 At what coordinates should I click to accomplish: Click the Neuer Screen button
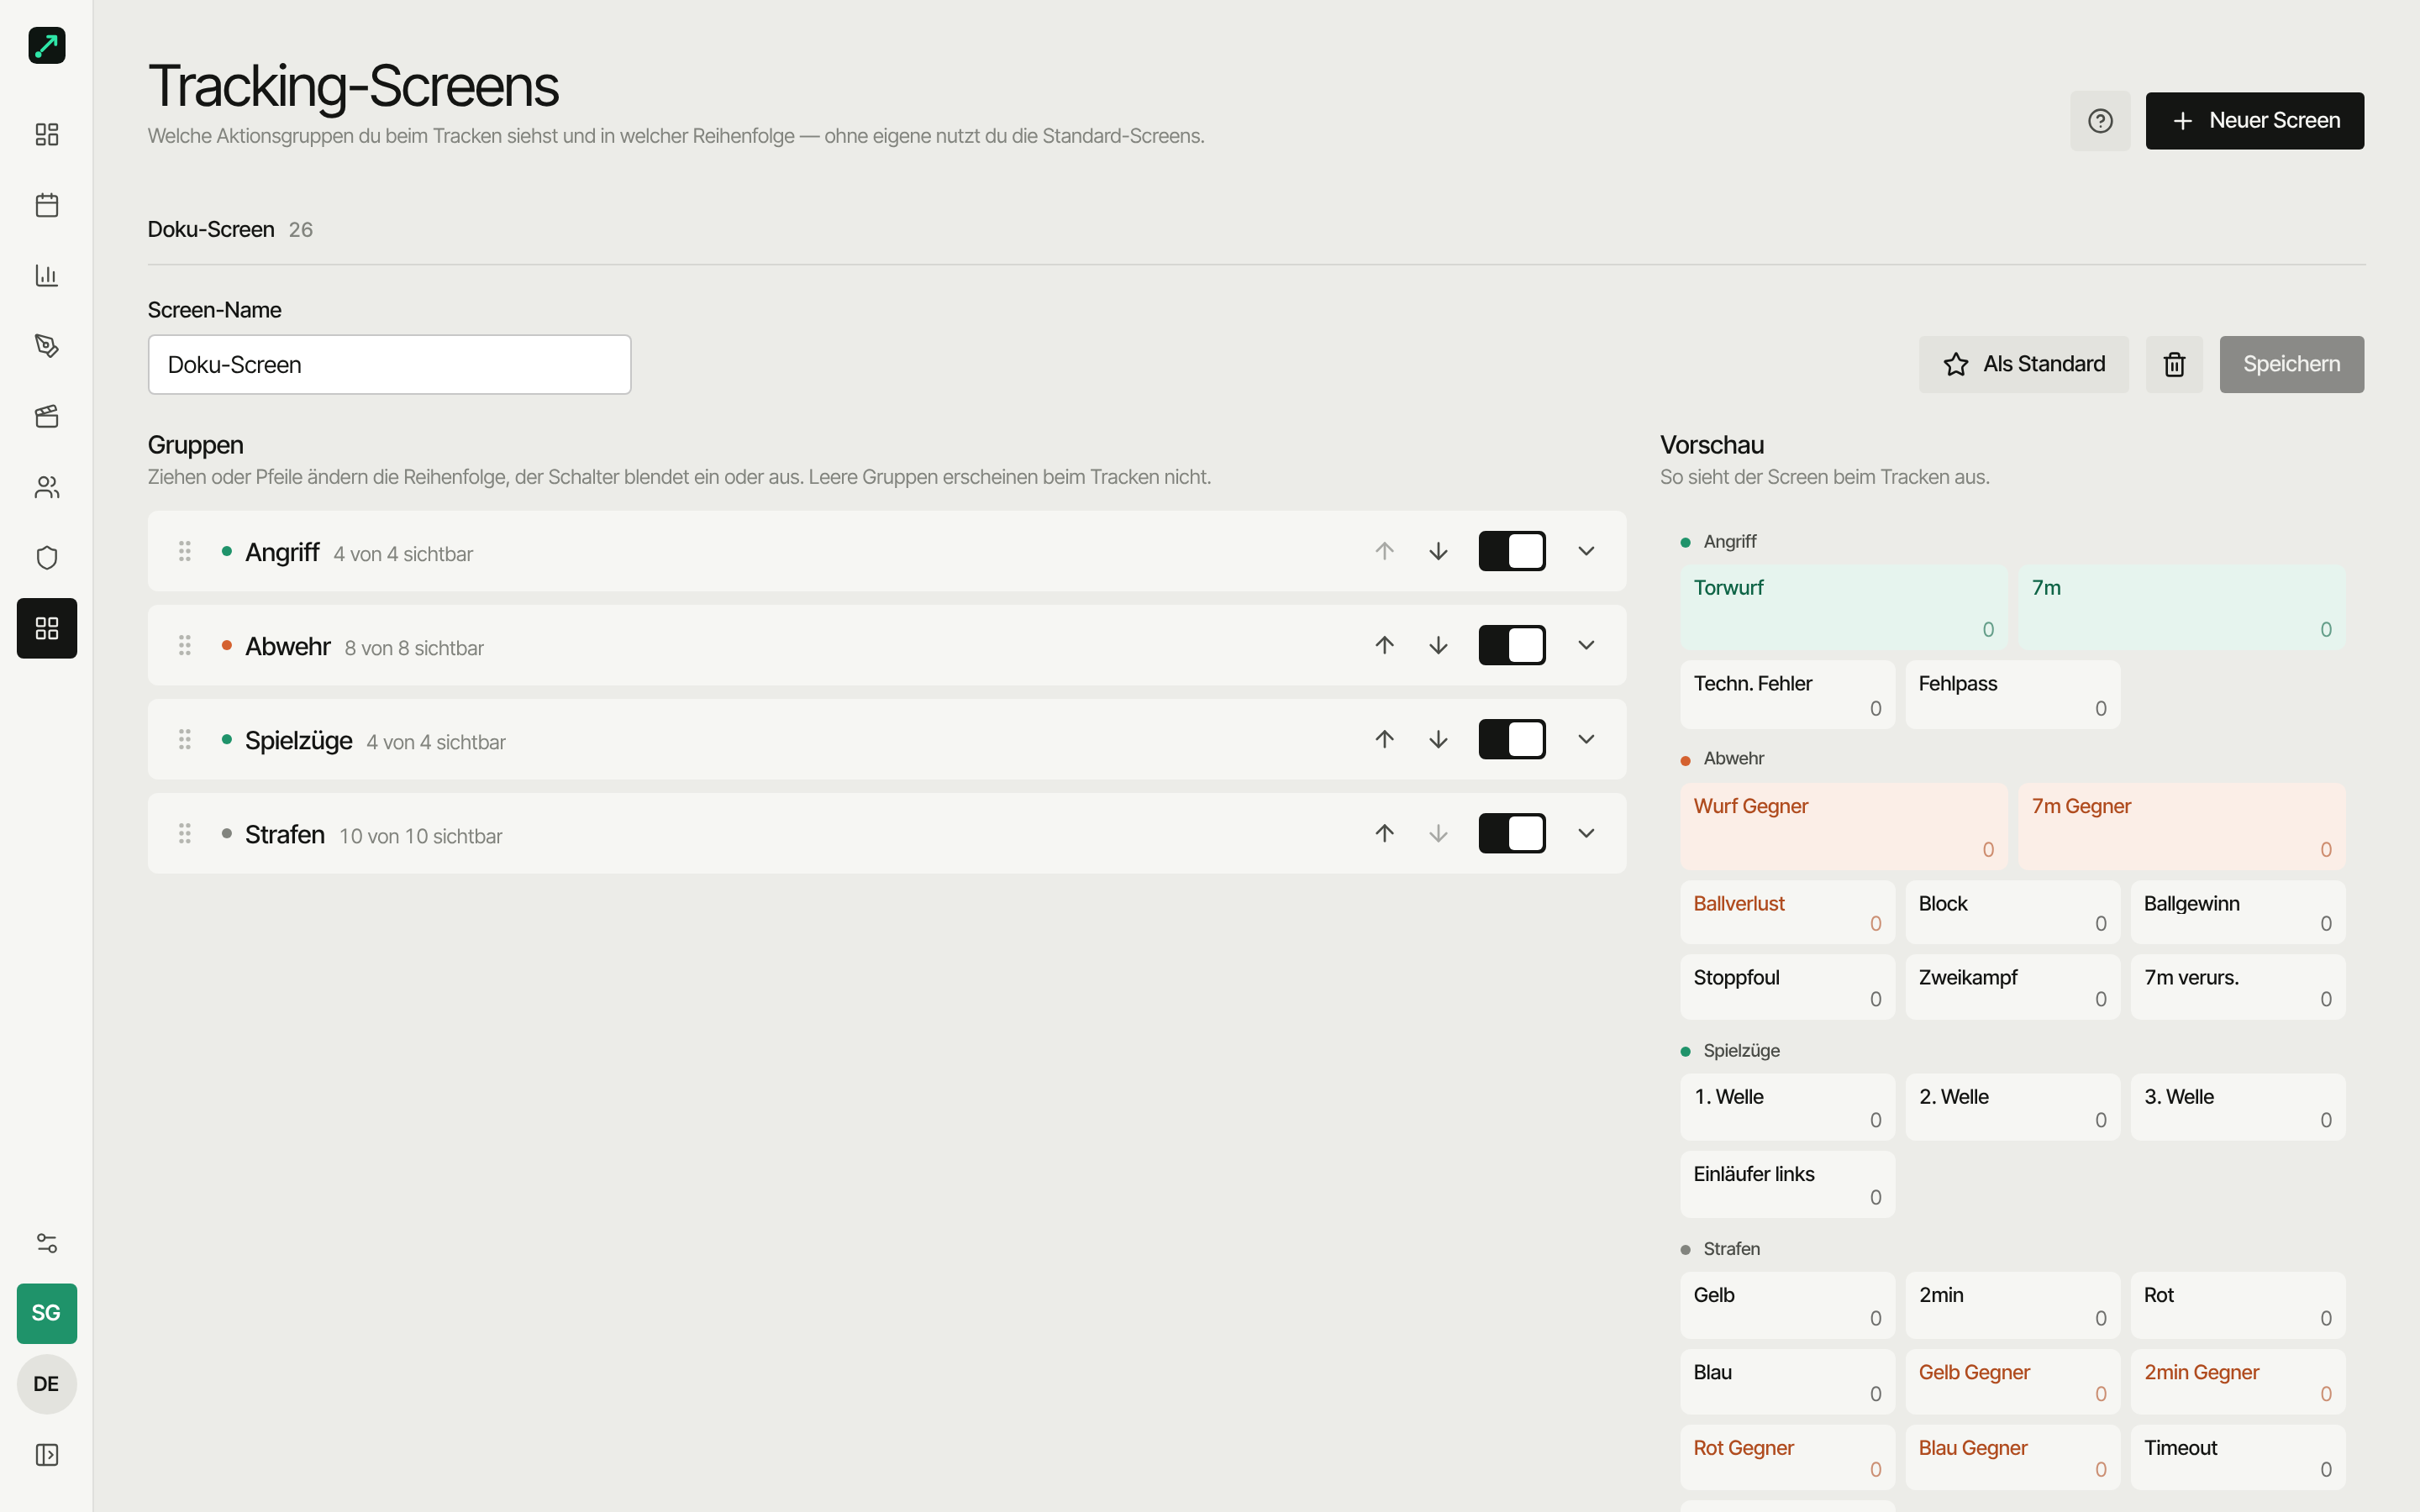pos(2254,121)
